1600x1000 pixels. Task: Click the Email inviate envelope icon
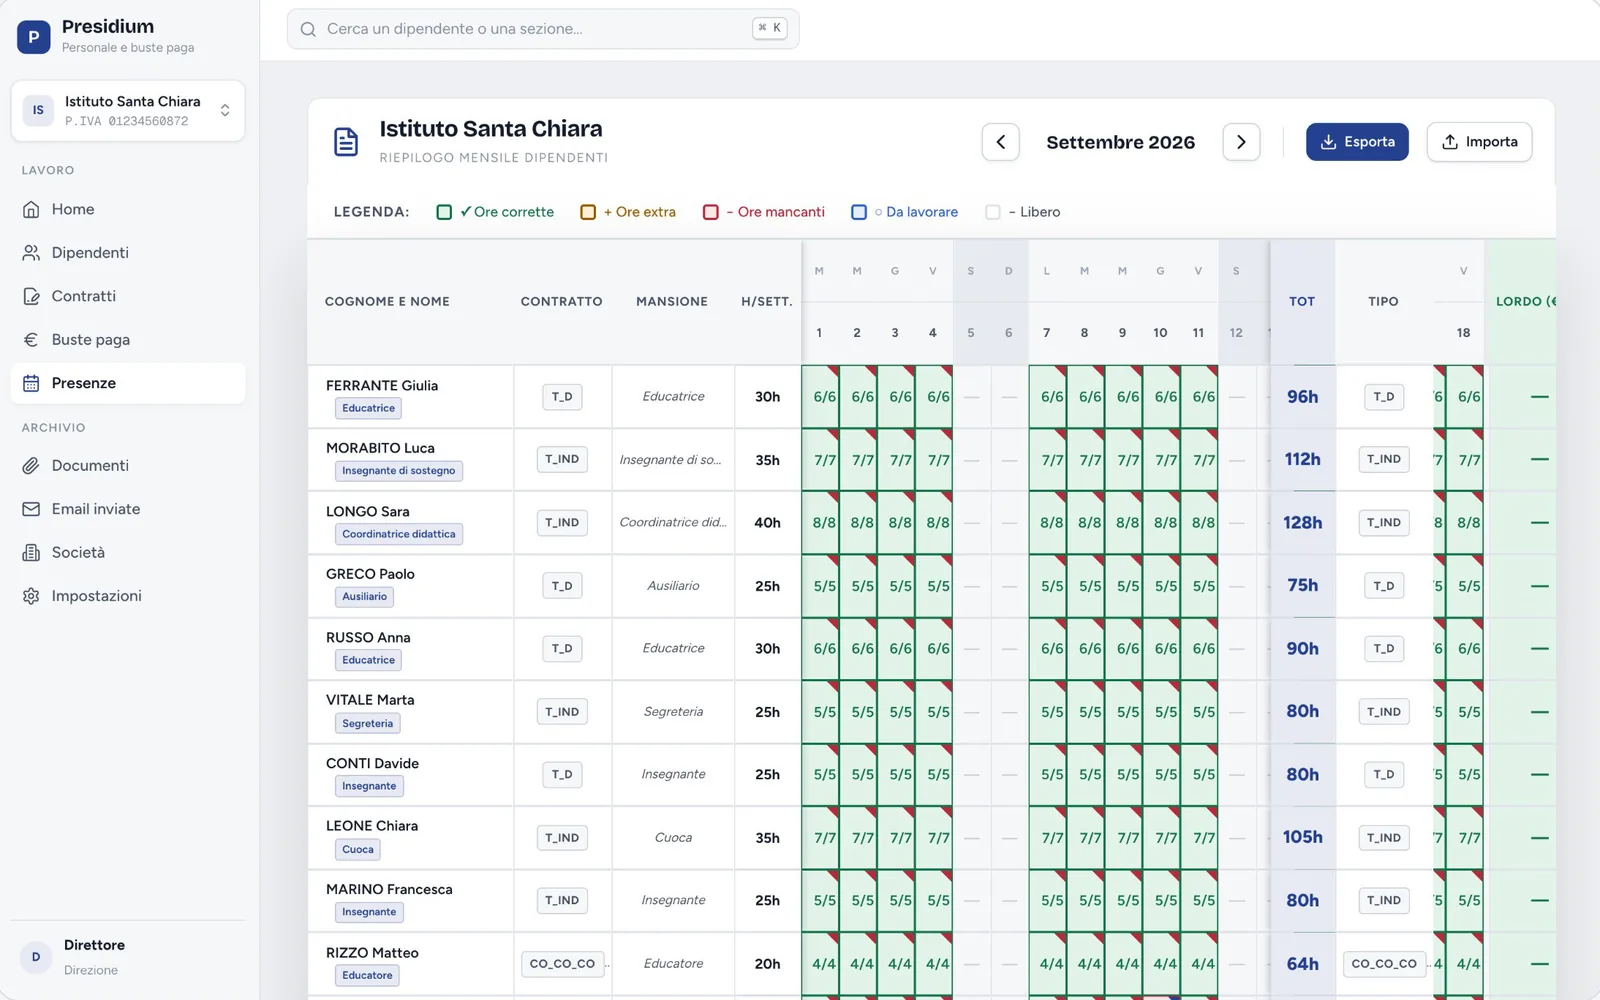pyautogui.click(x=31, y=509)
